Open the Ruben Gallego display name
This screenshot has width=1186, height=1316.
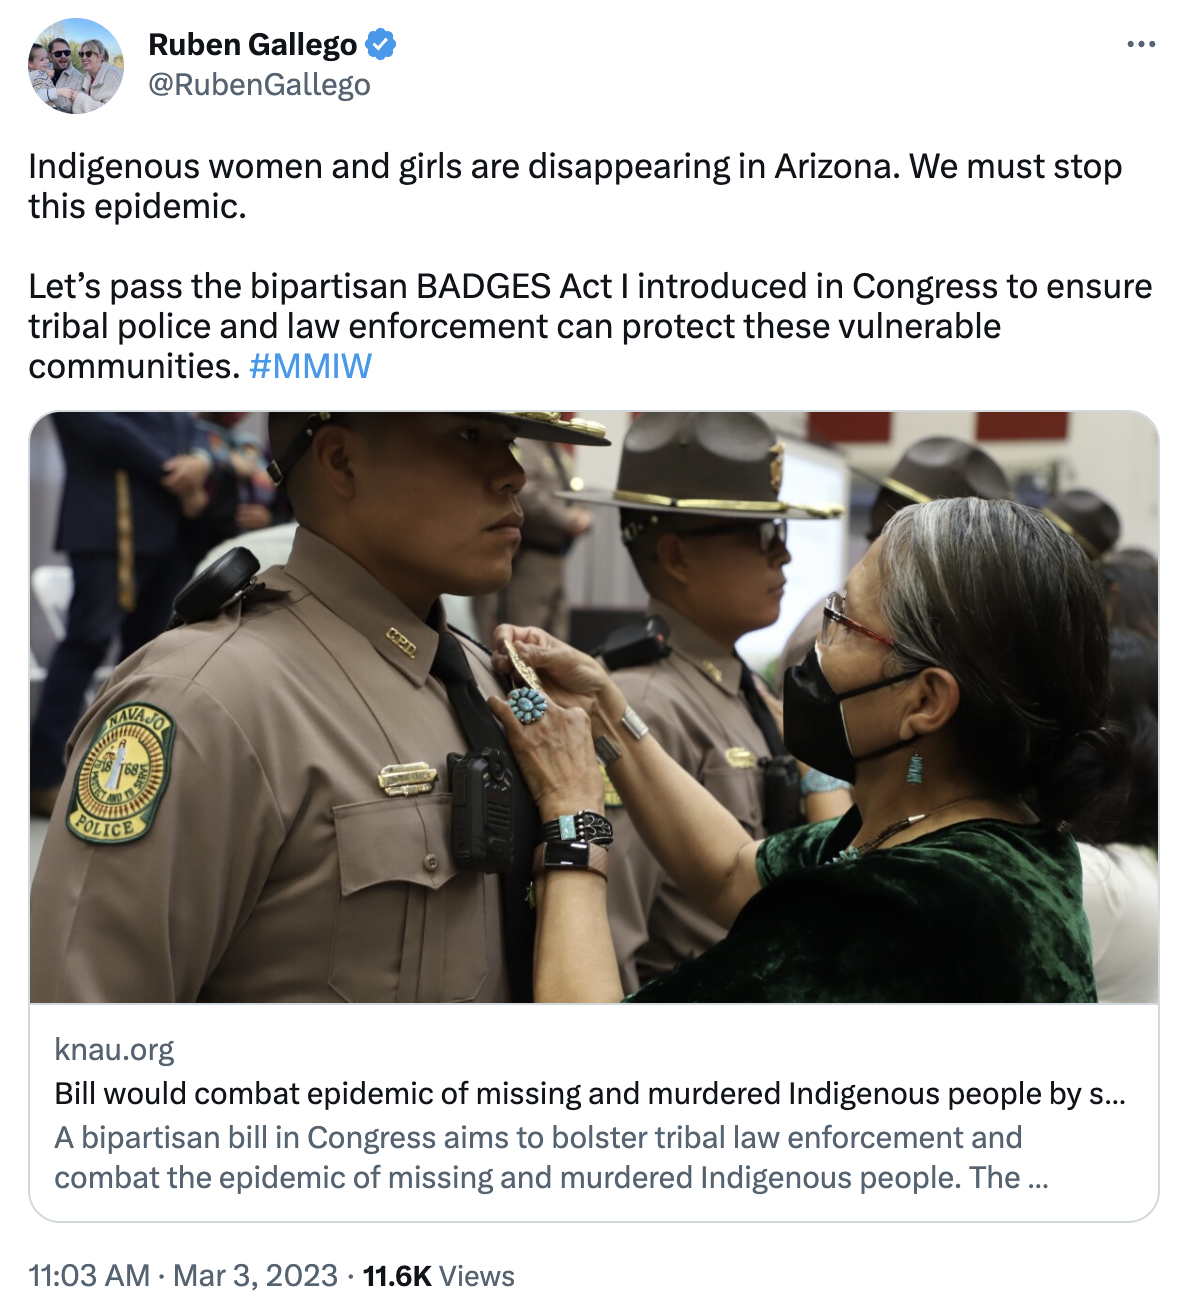click(x=252, y=44)
